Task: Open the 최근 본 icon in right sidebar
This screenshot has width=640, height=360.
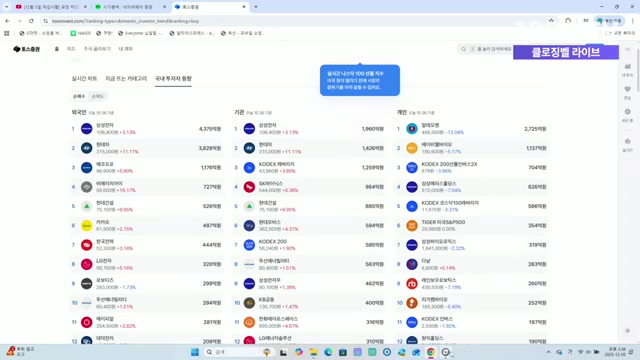Action: coord(627,111)
